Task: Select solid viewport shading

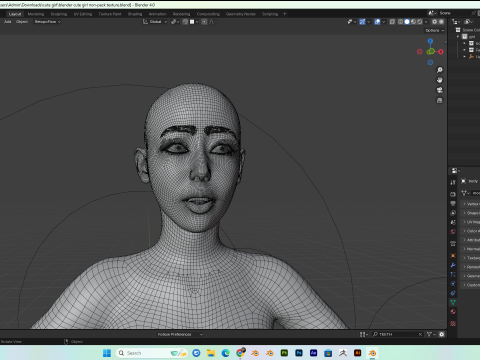Action: (407, 22)
